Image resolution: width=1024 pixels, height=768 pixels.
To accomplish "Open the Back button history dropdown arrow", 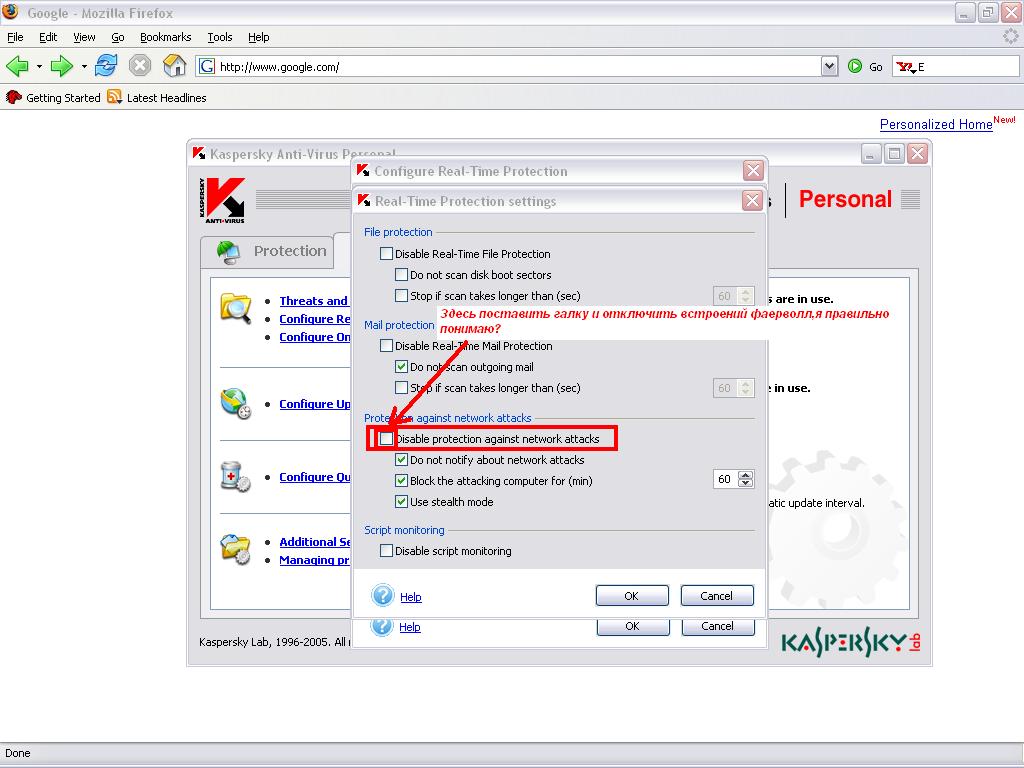I will click(x=39, y=66).
